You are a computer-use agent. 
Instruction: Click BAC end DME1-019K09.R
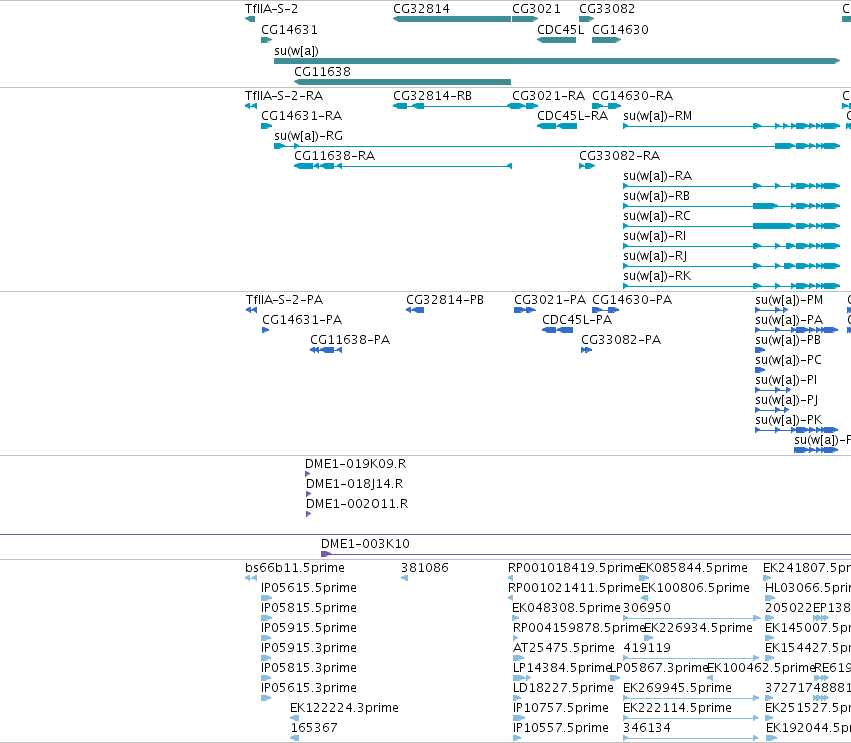pyautogui.click(x=355, y=464)
